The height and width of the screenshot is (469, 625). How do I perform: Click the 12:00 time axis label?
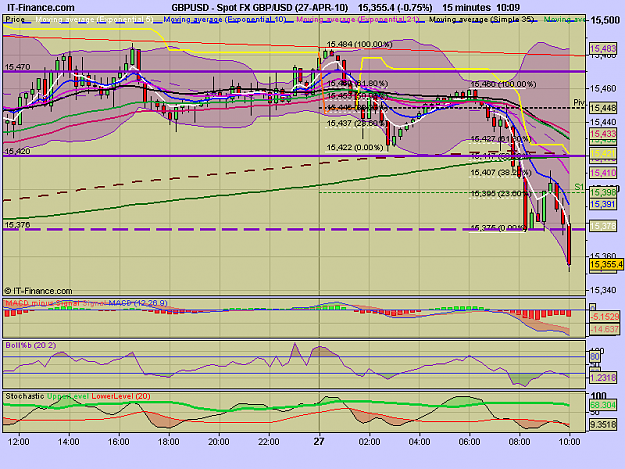pyautogui.click(x=19, y=442)
